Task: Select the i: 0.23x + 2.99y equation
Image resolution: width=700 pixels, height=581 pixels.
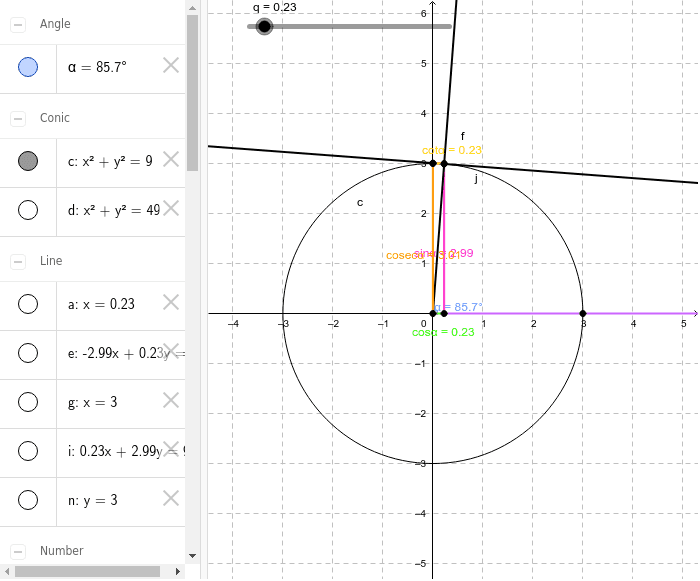Action: coord(126,451)
